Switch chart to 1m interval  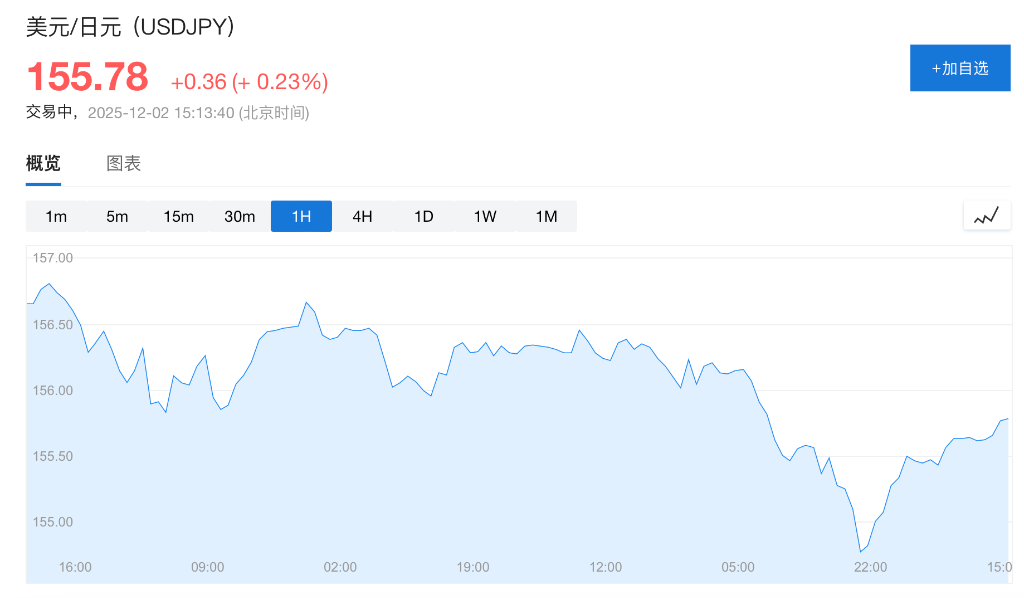[56, 215]
